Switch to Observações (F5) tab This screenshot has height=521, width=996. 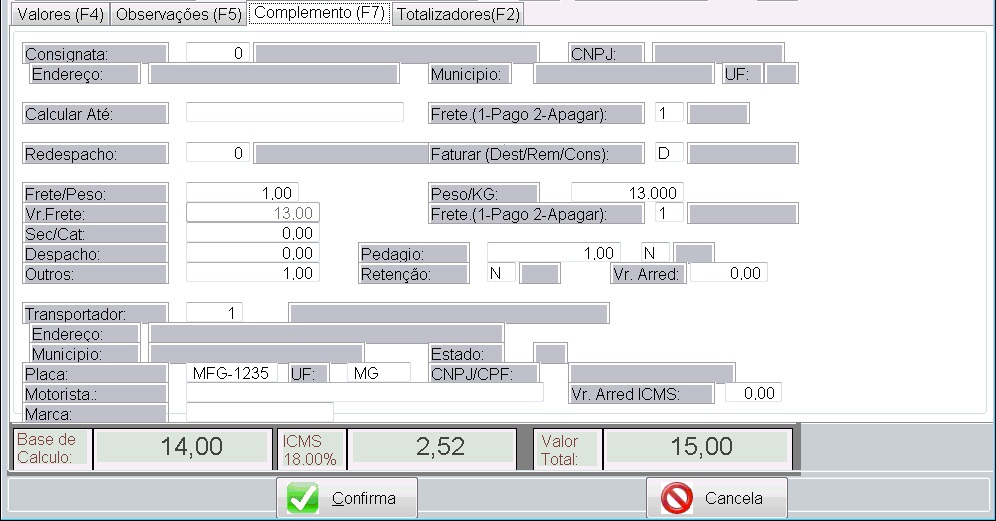177,15
